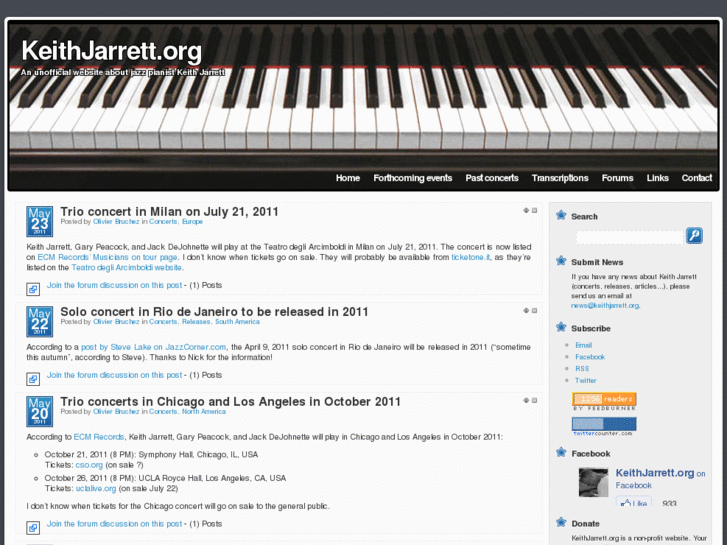Click the May 23 date badge
This screenshot has width=727, height=545.
coord(39,221)
